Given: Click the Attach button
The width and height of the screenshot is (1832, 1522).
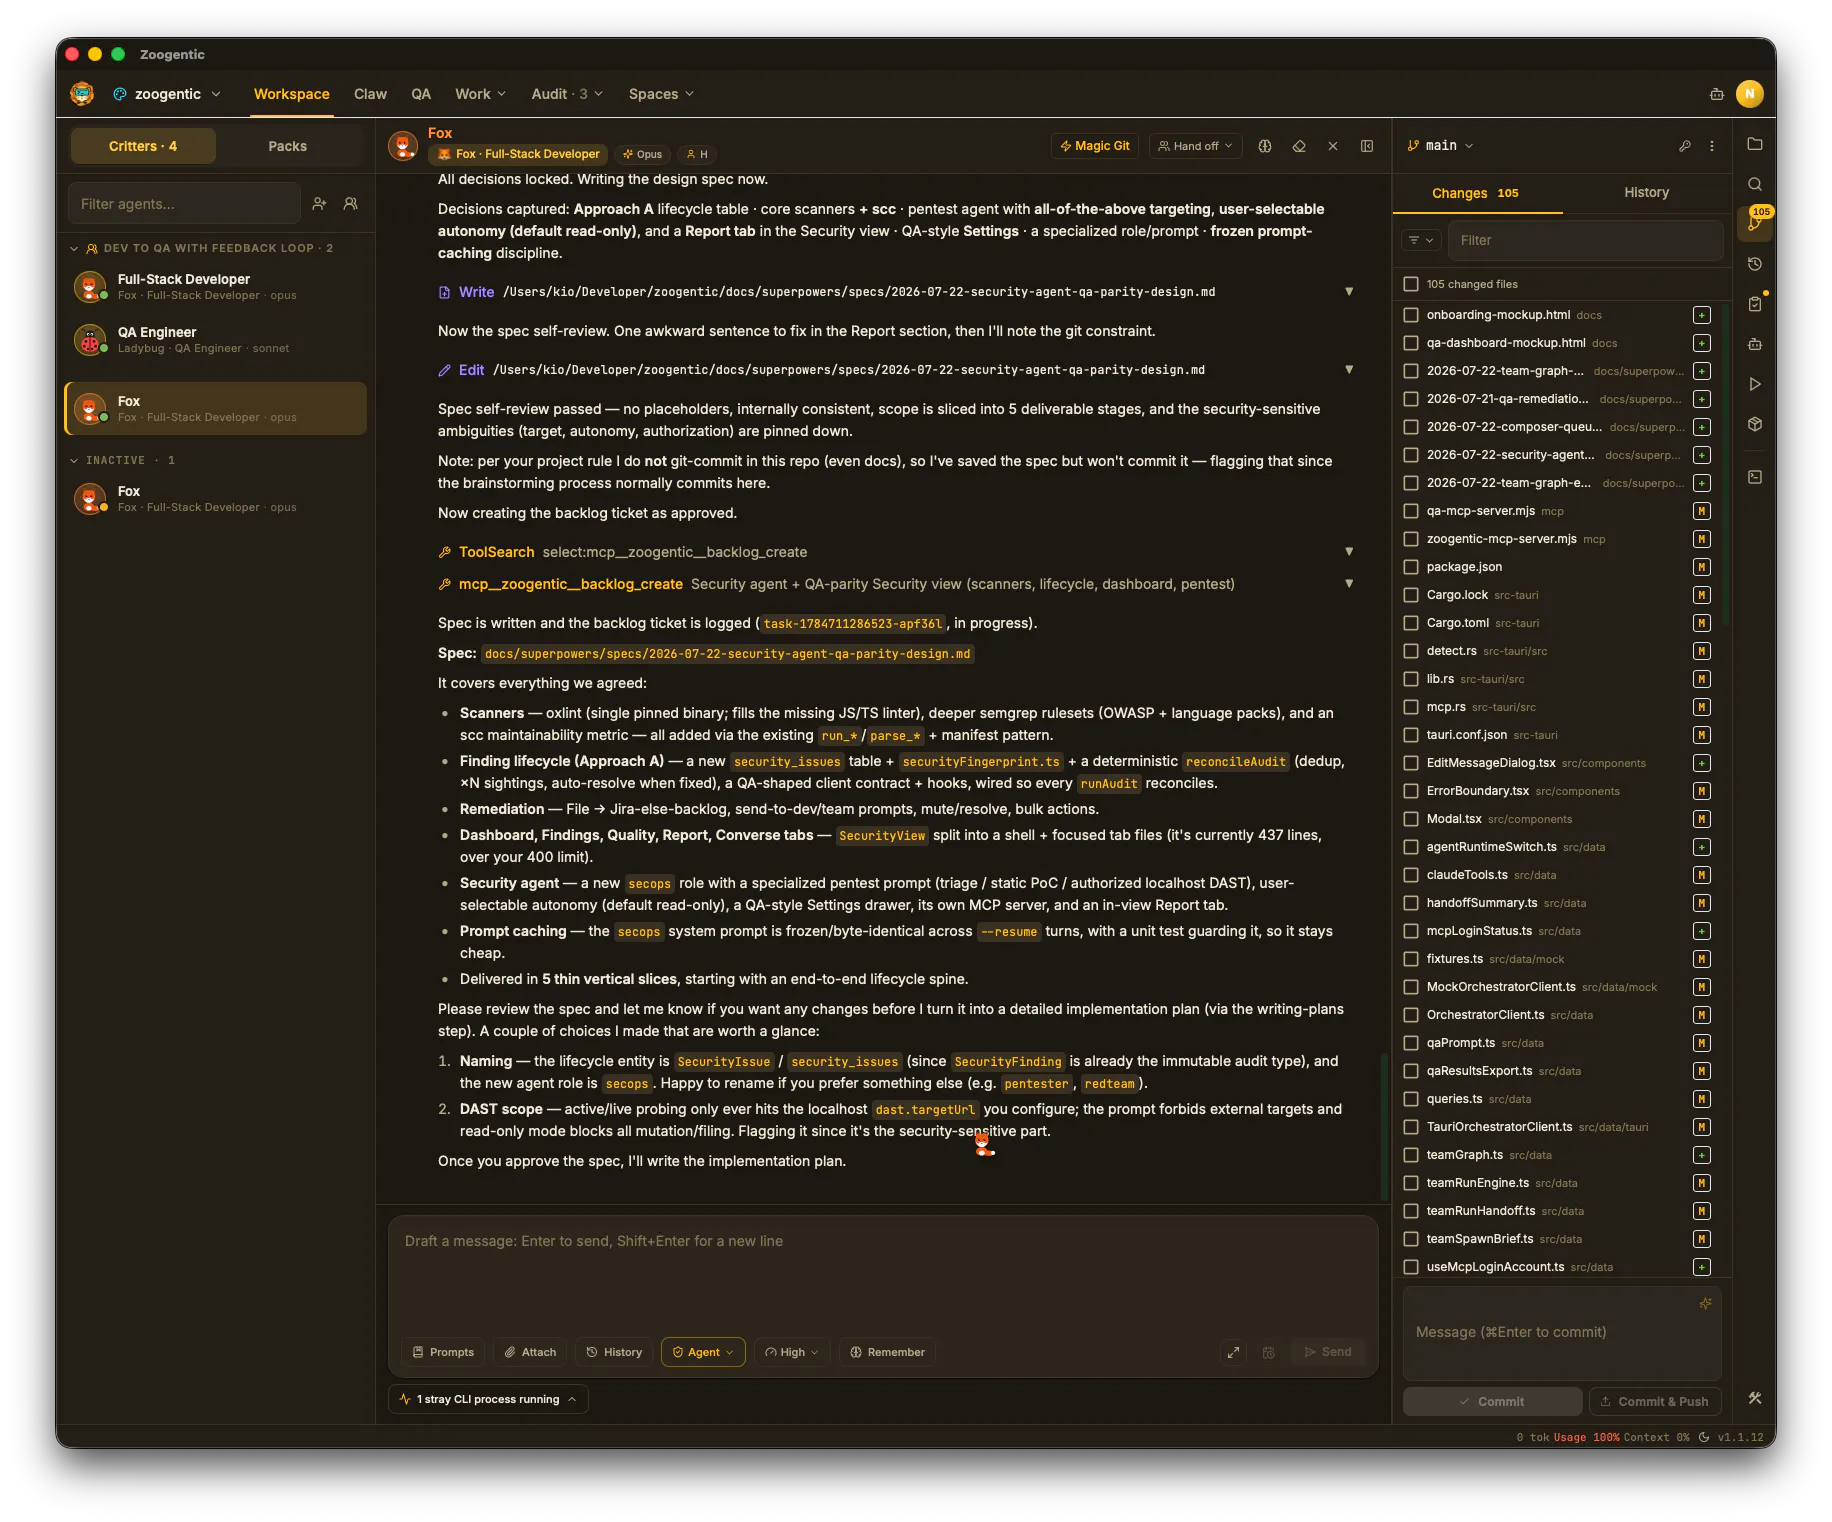Looking at the screenshot, I should pyautogui.click(x=530, y=1352).
